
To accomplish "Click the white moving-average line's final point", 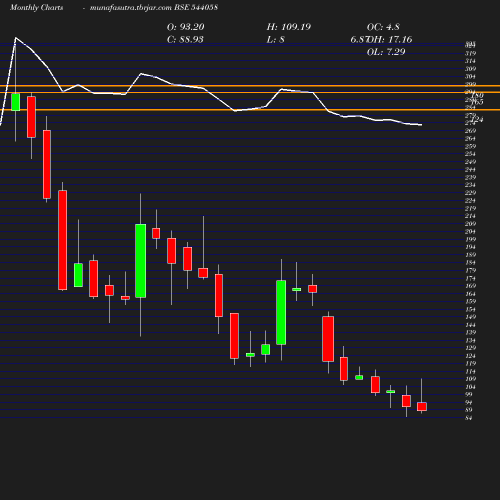I will point(422,125).
